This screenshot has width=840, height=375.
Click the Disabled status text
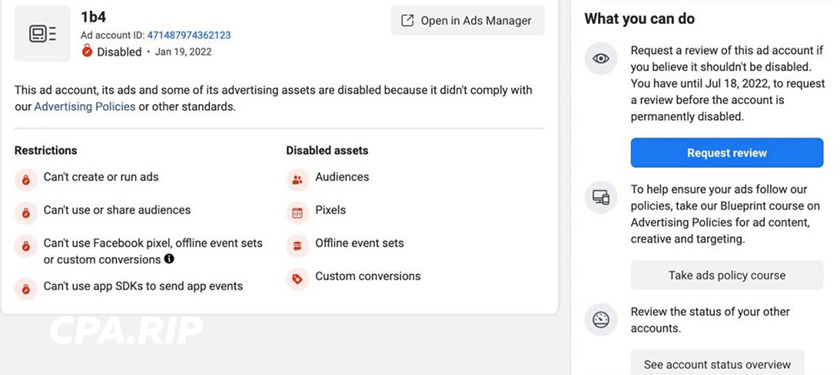coord(119,52)
